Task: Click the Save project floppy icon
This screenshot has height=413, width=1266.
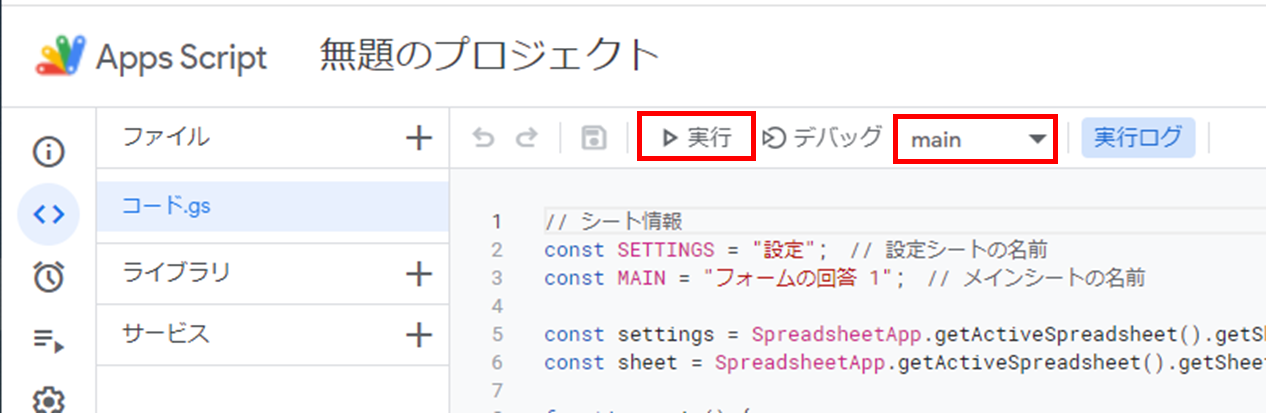Action: click(x=594, y=138)
